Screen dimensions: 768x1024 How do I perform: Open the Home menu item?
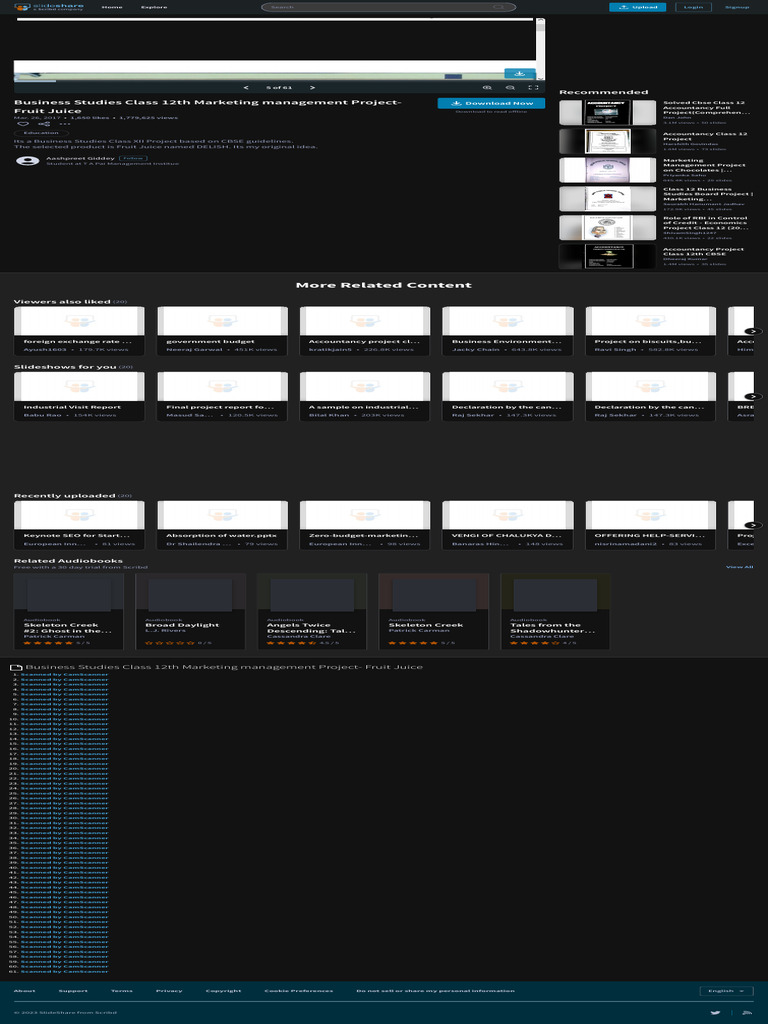pyautogui.click(x=112, y=7)
